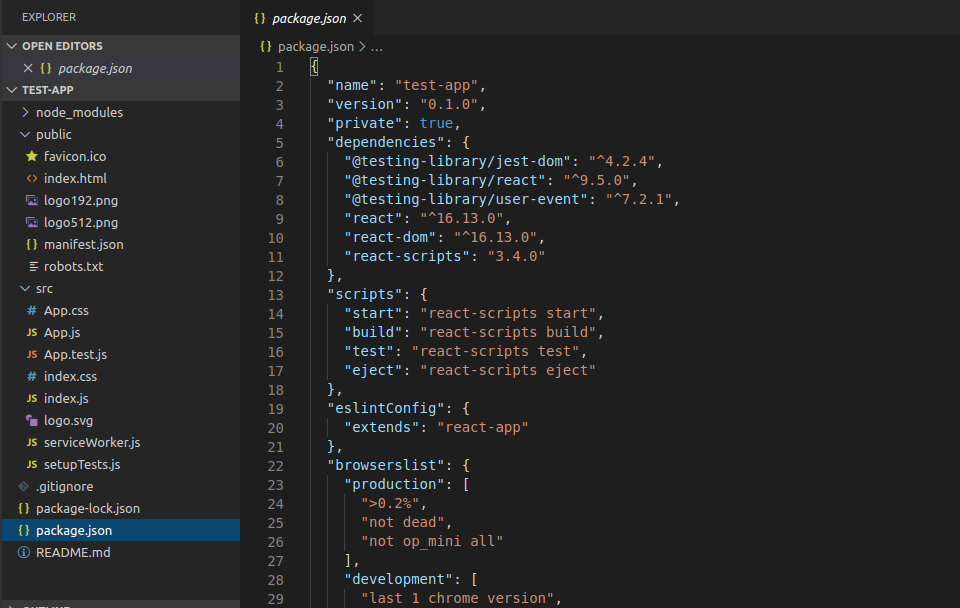Click the "not op_mini all" string
The image size is (960, 608).
coord(432,541)
